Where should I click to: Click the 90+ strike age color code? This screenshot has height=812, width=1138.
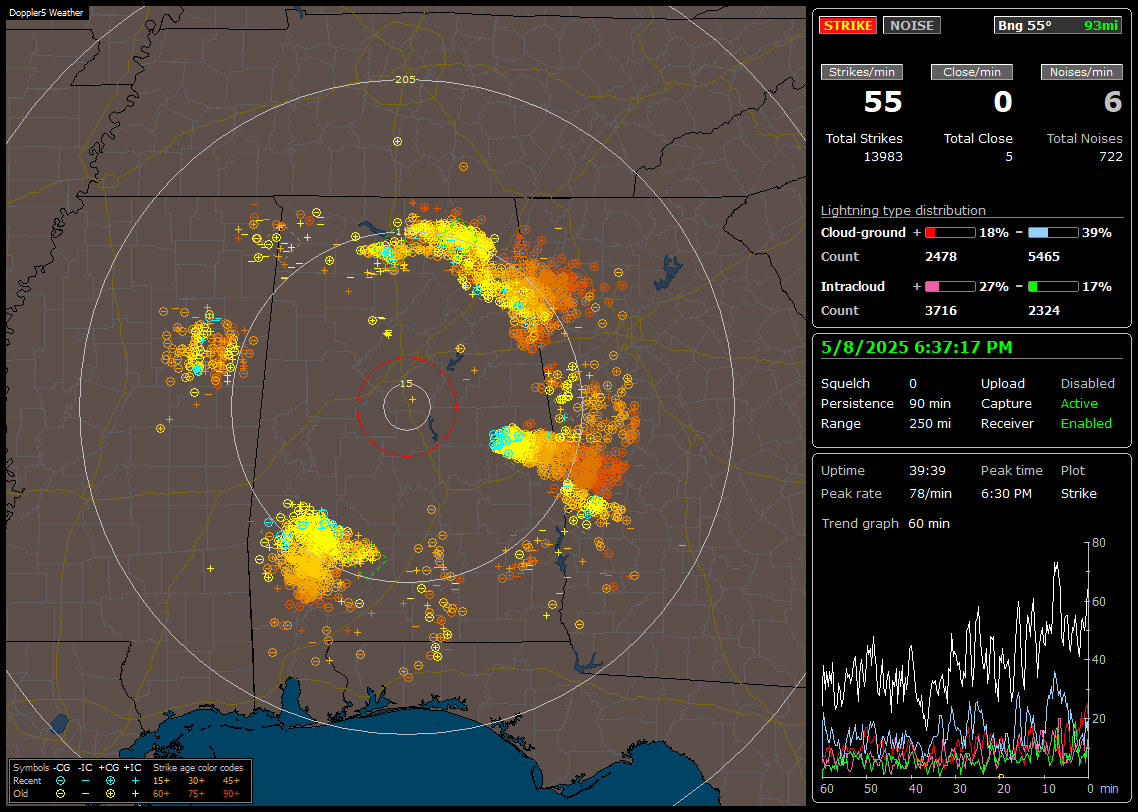(x=231, y=794)
